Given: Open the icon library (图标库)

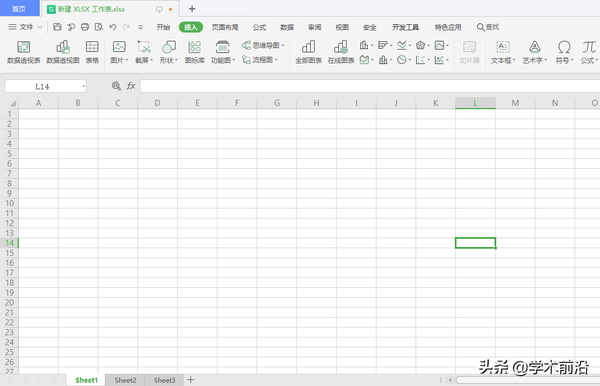Looking at the screenshot, I should pos(194,52).
